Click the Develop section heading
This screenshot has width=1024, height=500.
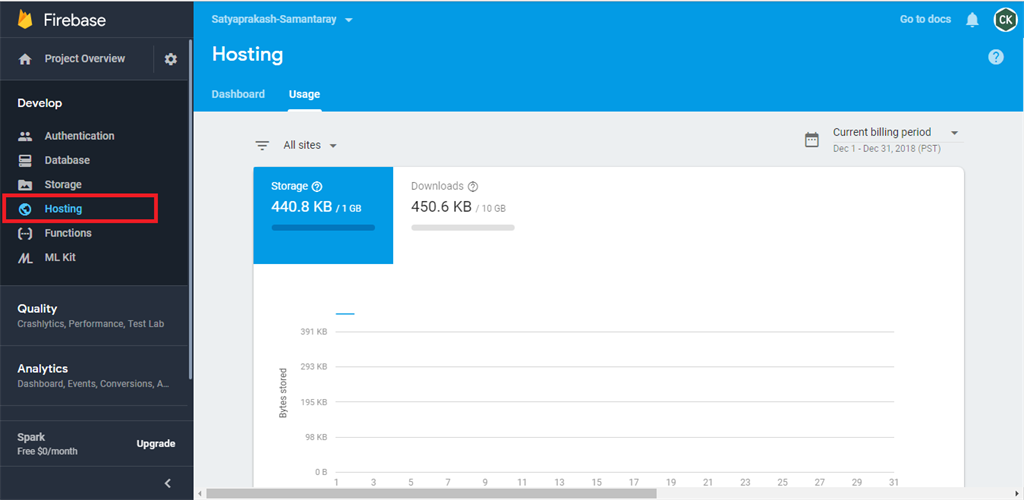point(40,103)
